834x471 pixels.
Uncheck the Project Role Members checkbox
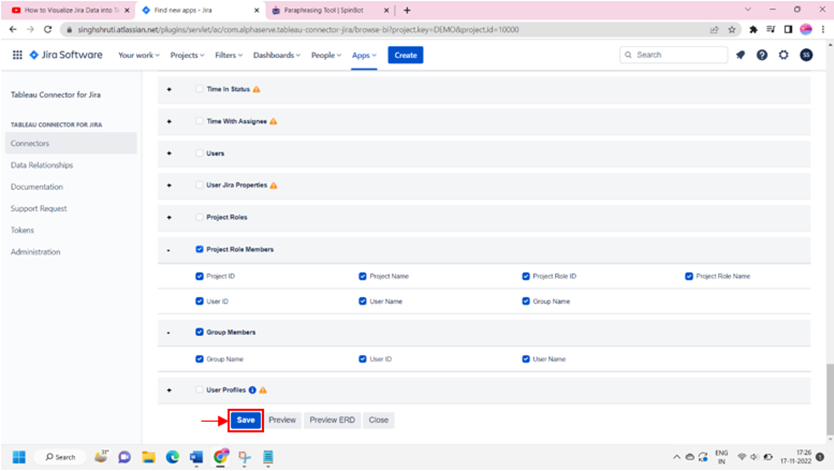(199, 249)
